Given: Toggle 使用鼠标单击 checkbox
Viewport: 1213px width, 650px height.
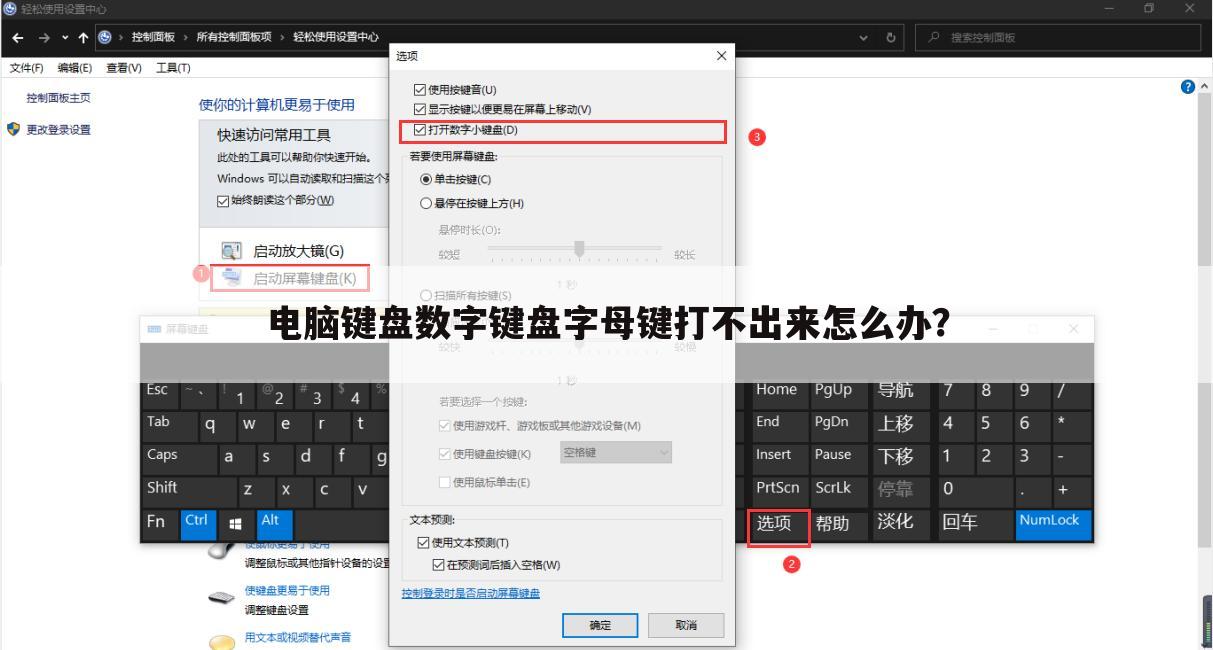Looking at the screenshot, I should (445, 483).
